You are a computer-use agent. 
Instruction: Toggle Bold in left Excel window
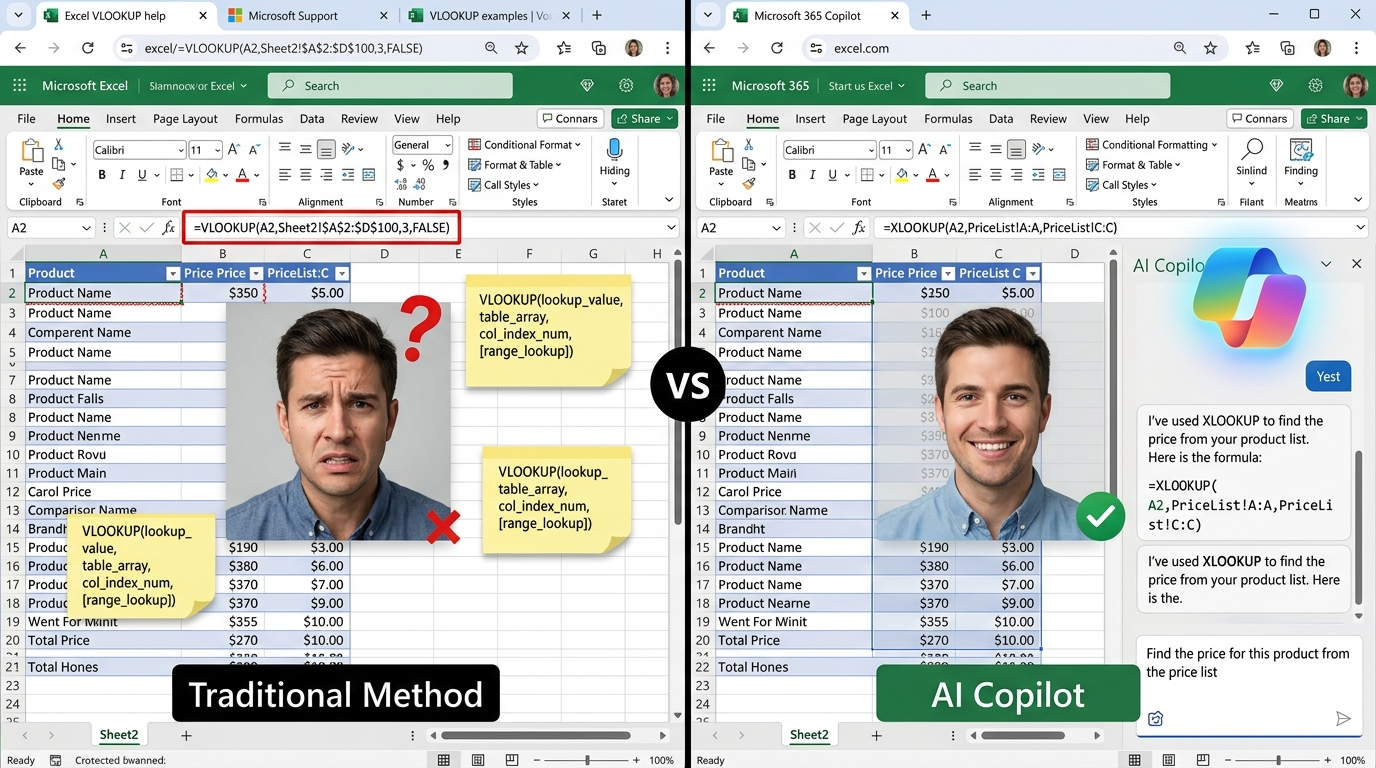pos(102,175)
